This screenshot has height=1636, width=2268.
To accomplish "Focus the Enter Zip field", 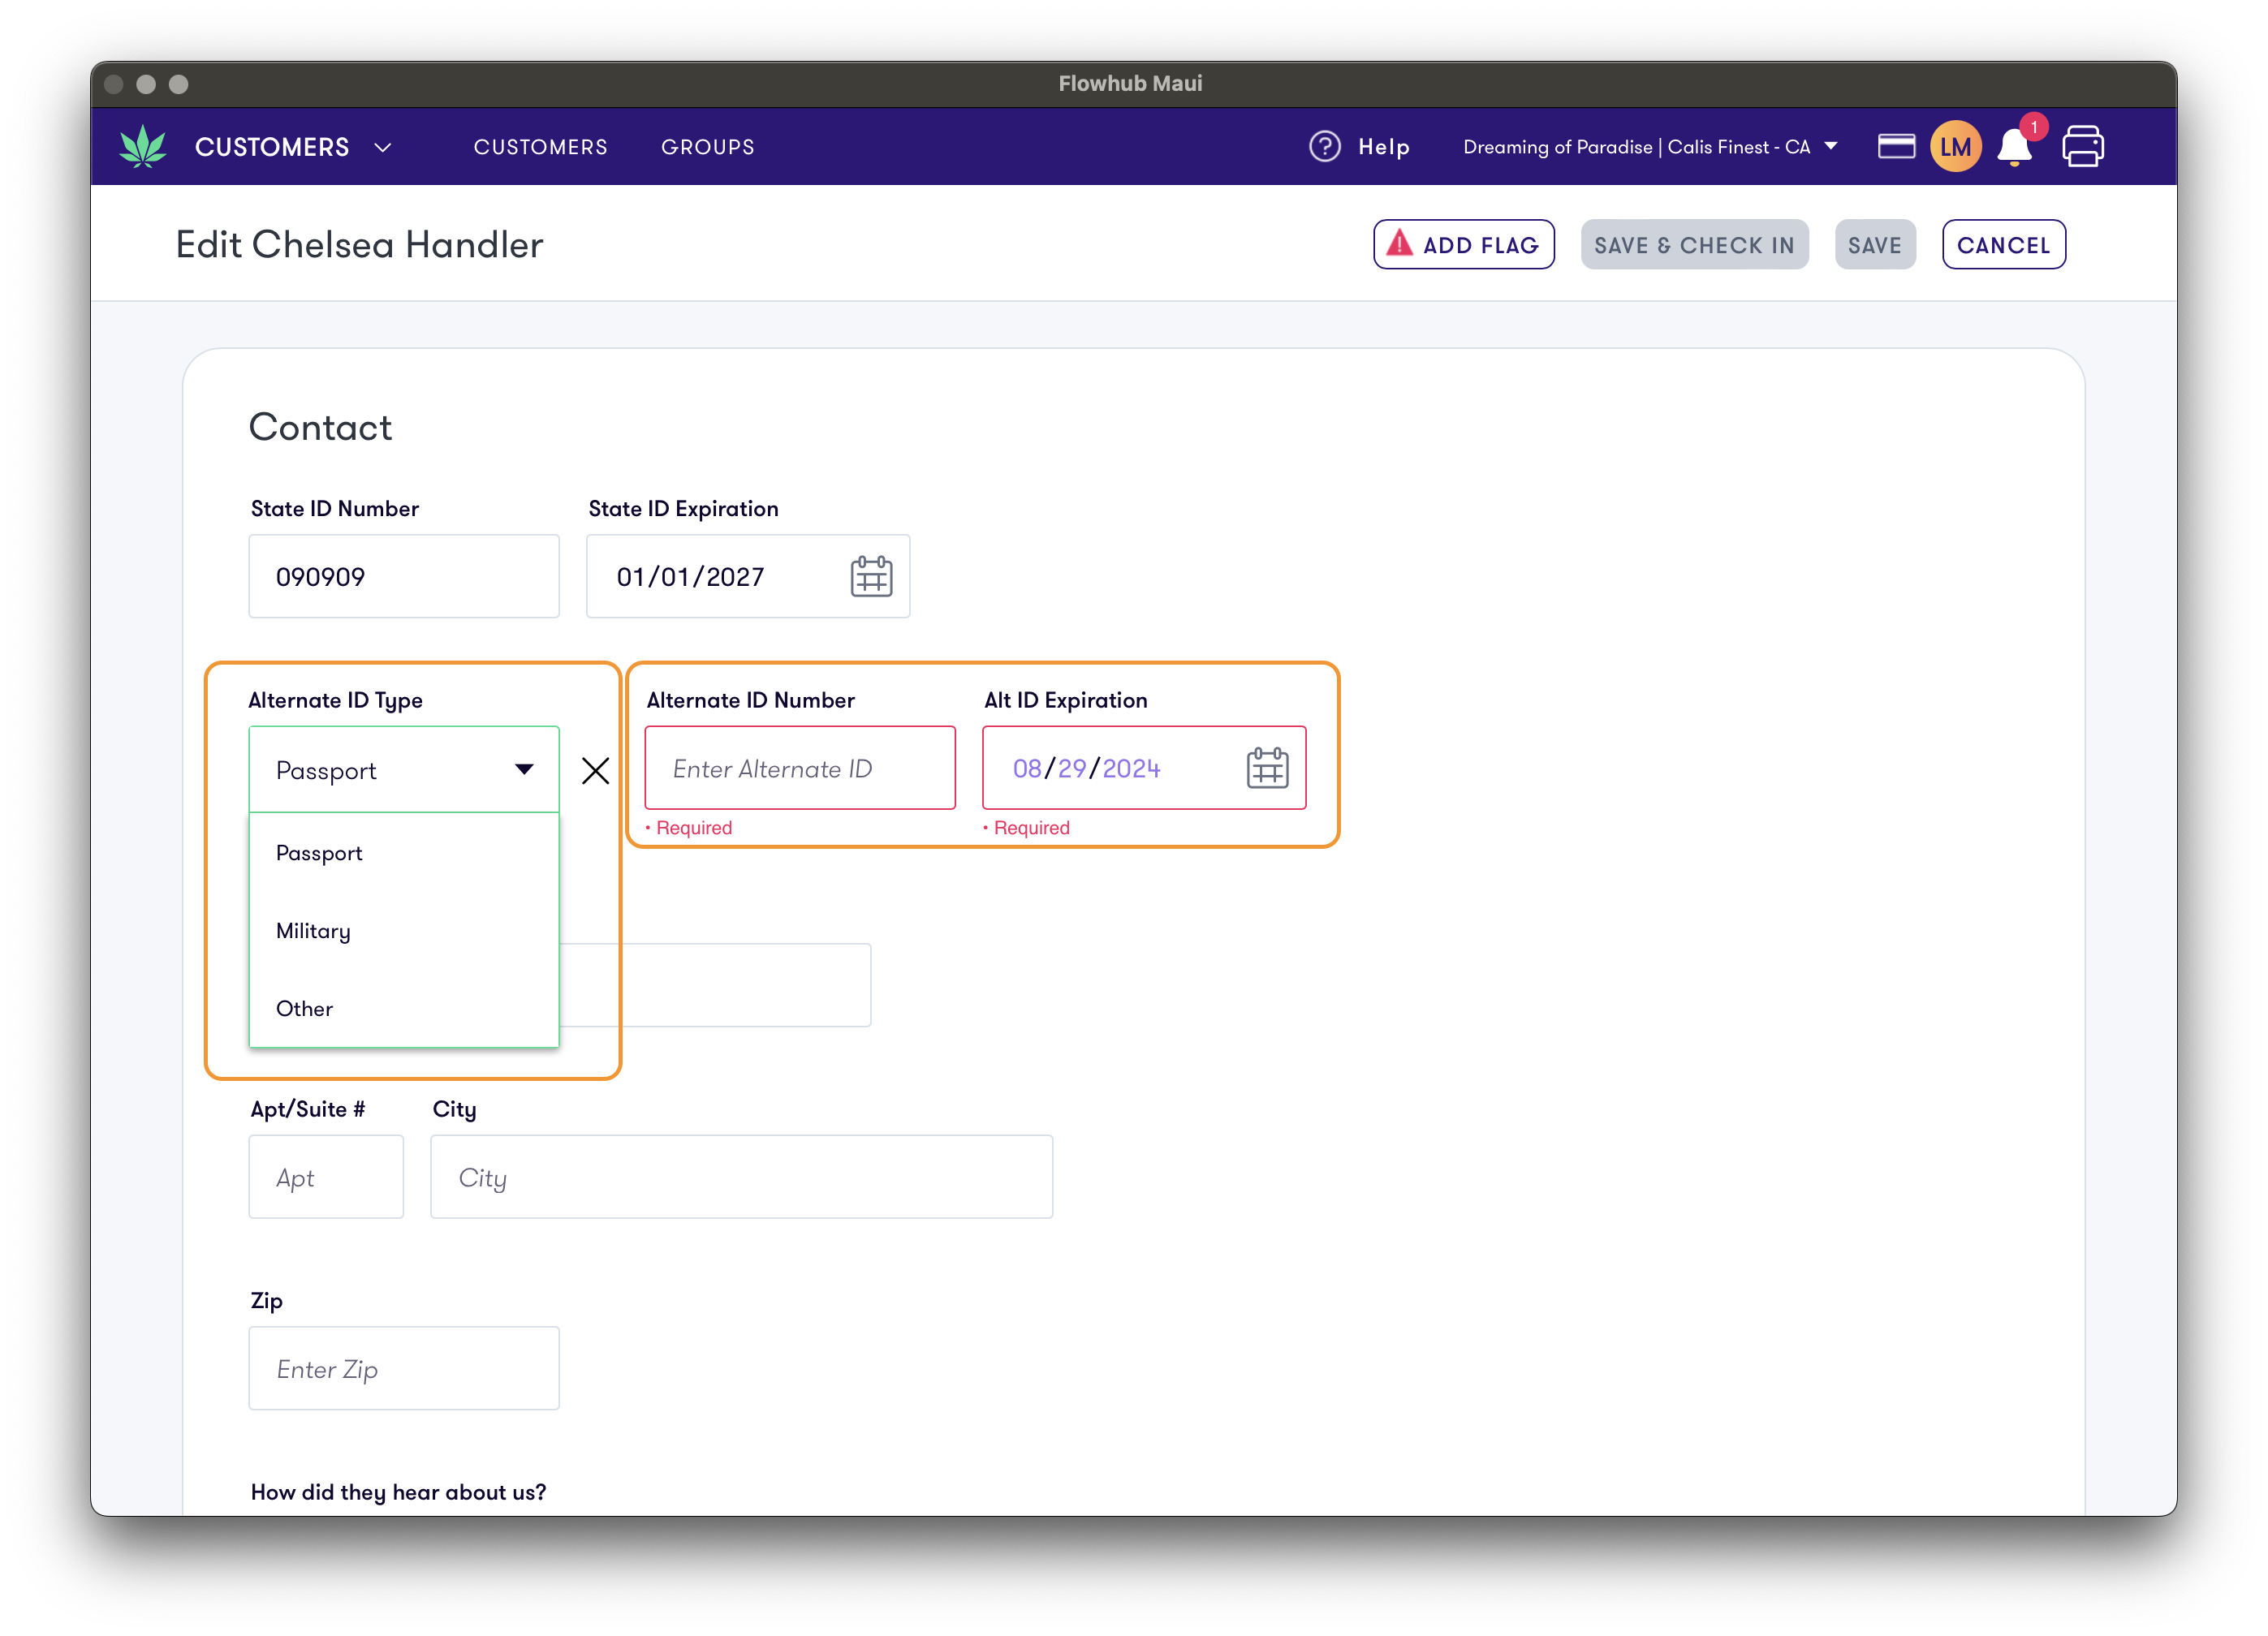I will [404, 1368].
